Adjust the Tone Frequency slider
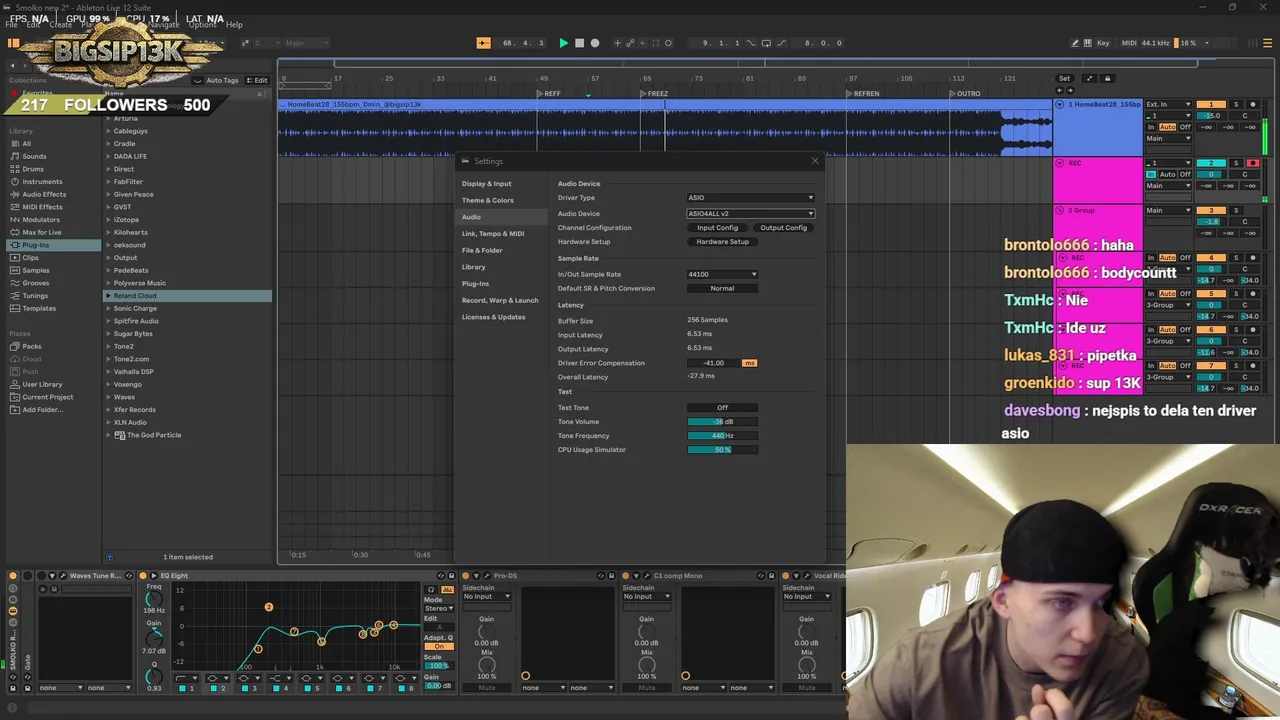 [722, 436]
